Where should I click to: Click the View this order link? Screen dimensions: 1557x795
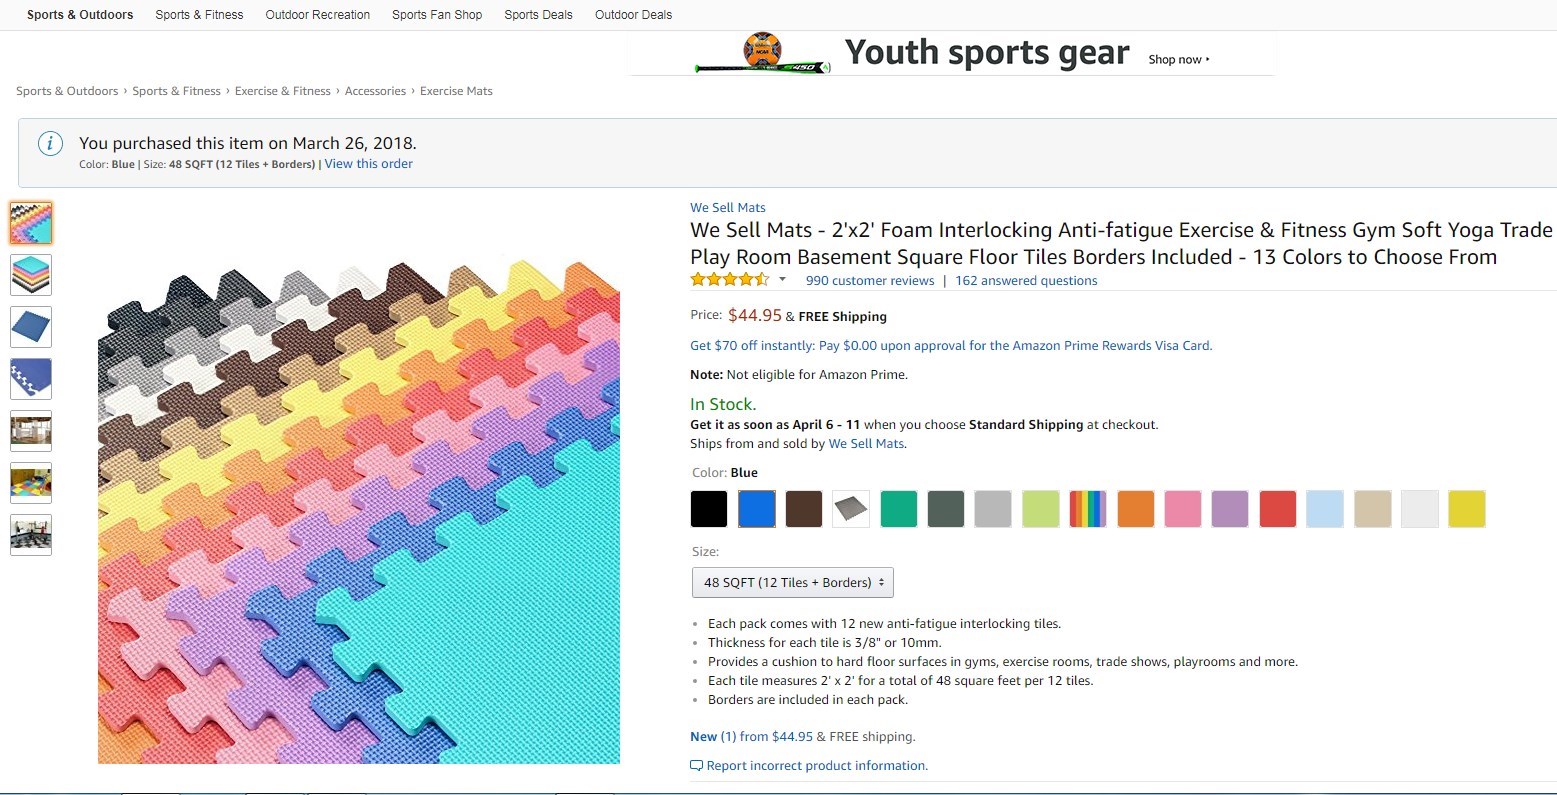click(368, 164)
